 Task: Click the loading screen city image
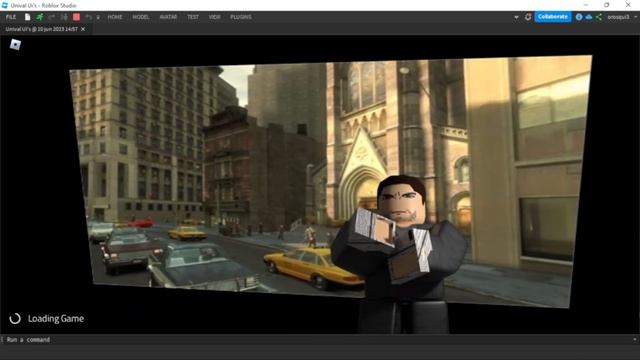[331, 182]
